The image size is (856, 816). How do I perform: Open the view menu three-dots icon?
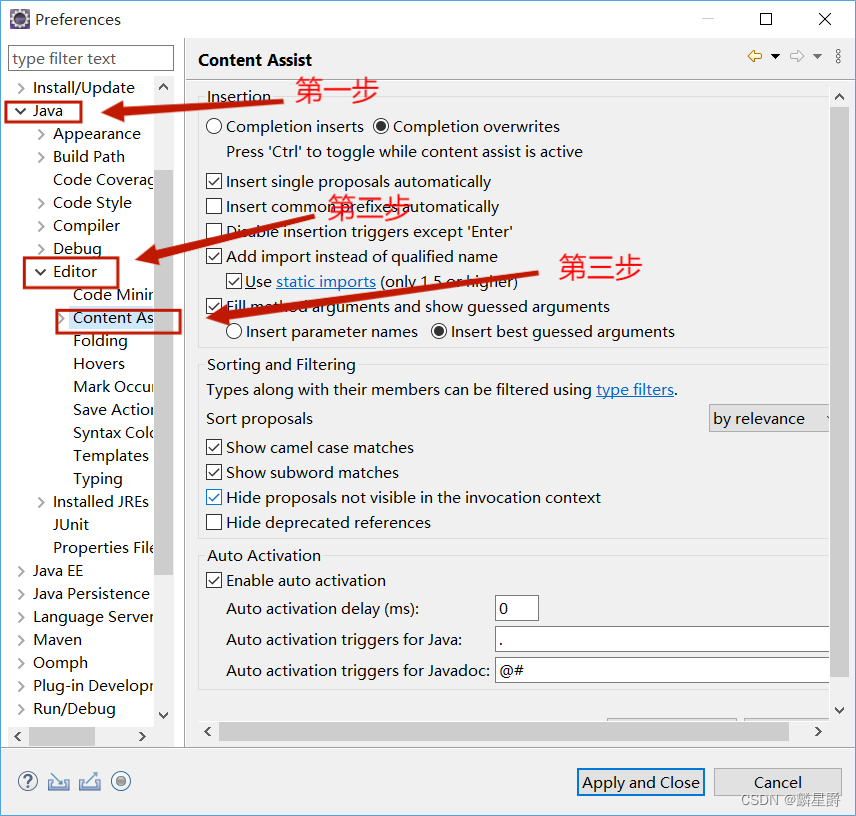tap(838, 56)
